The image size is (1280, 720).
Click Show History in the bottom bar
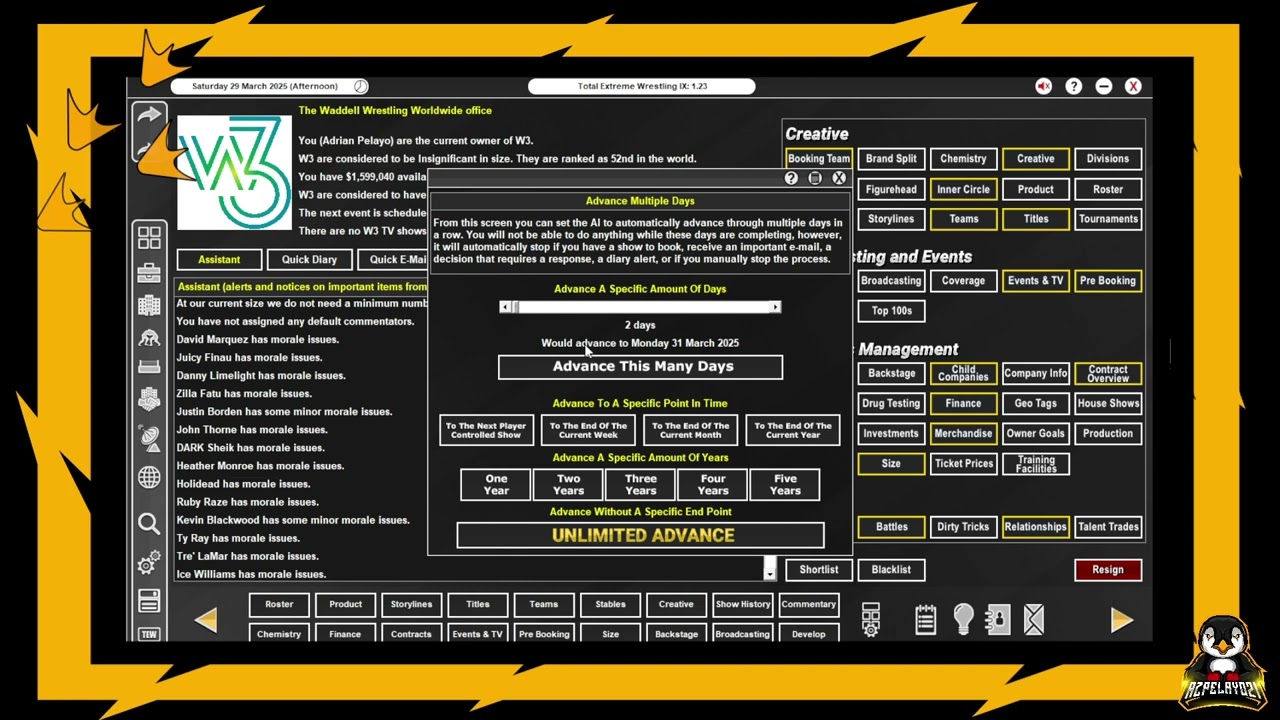pos(742,604)
